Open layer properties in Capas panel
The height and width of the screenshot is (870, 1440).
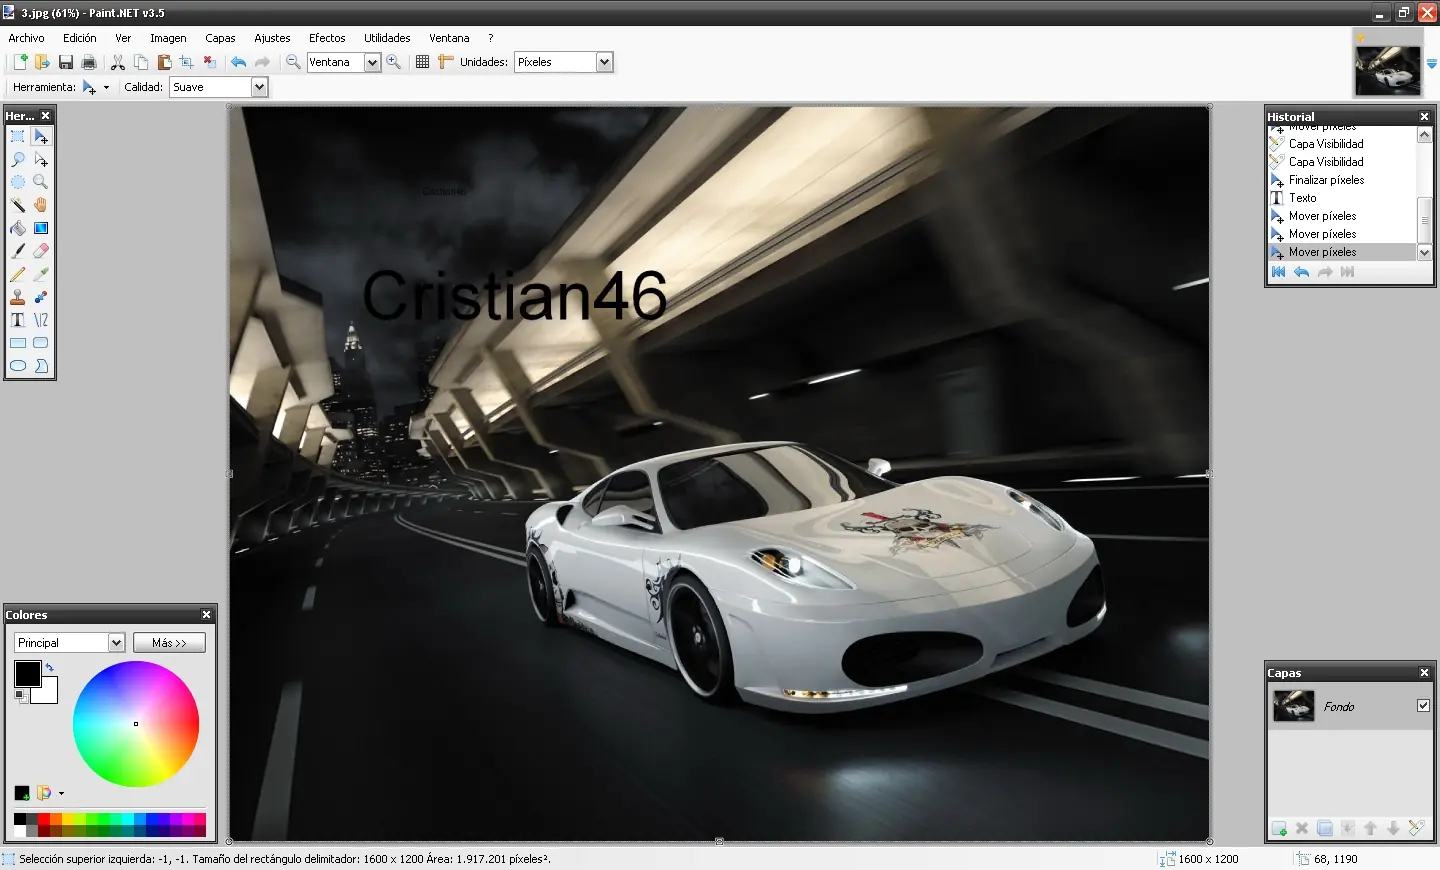(x=1416, y=828)
